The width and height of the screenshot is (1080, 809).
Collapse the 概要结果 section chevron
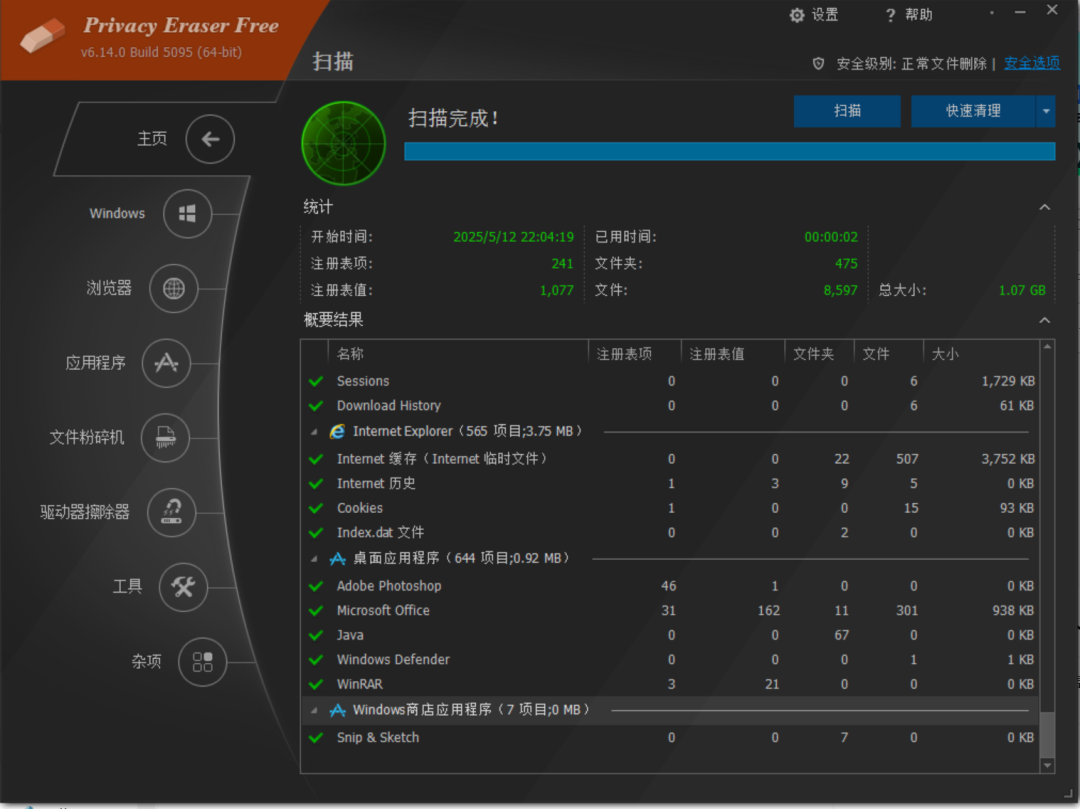point(1045,320)
